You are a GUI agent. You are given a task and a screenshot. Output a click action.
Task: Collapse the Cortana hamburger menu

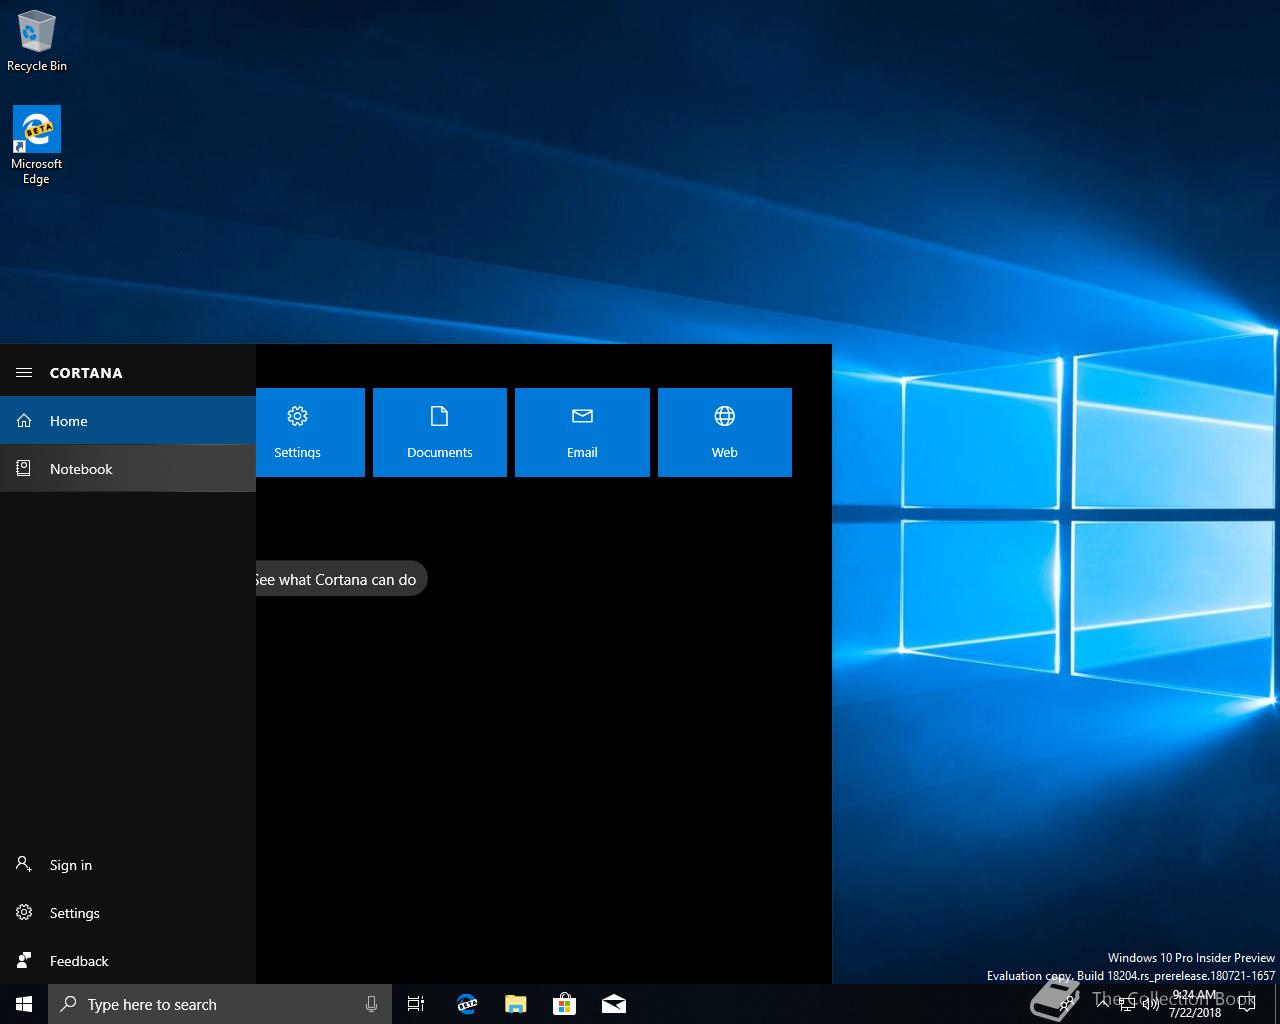point(24,373)
